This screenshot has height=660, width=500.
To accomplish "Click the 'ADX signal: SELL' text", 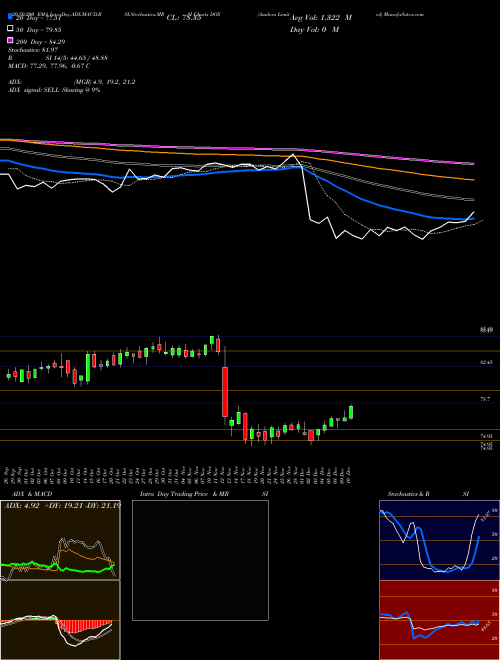I will [x=34, y=90].
